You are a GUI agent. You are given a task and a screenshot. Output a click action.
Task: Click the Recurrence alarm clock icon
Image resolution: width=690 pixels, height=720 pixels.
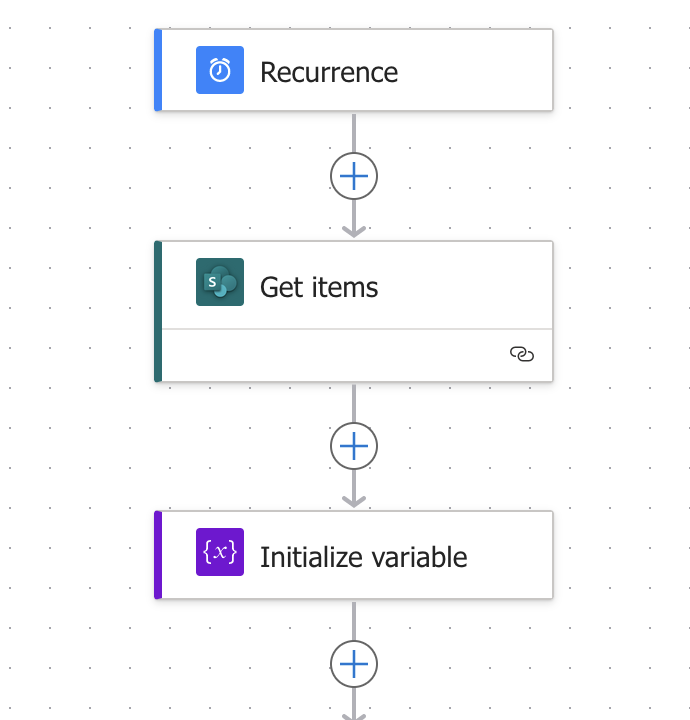[220, 70]
